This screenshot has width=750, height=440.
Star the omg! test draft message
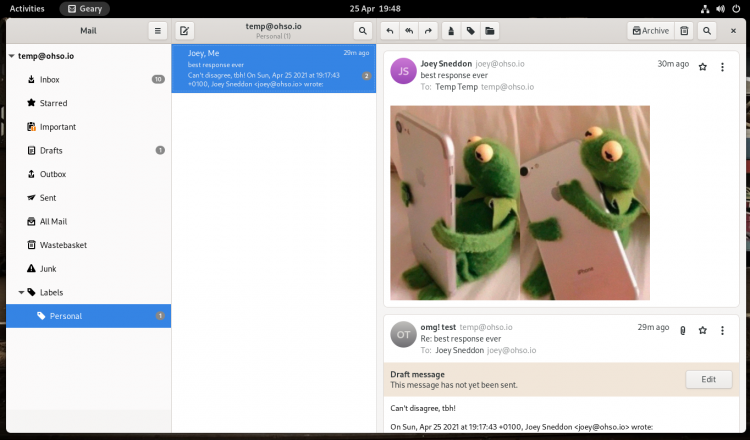(x=703, y=330)
